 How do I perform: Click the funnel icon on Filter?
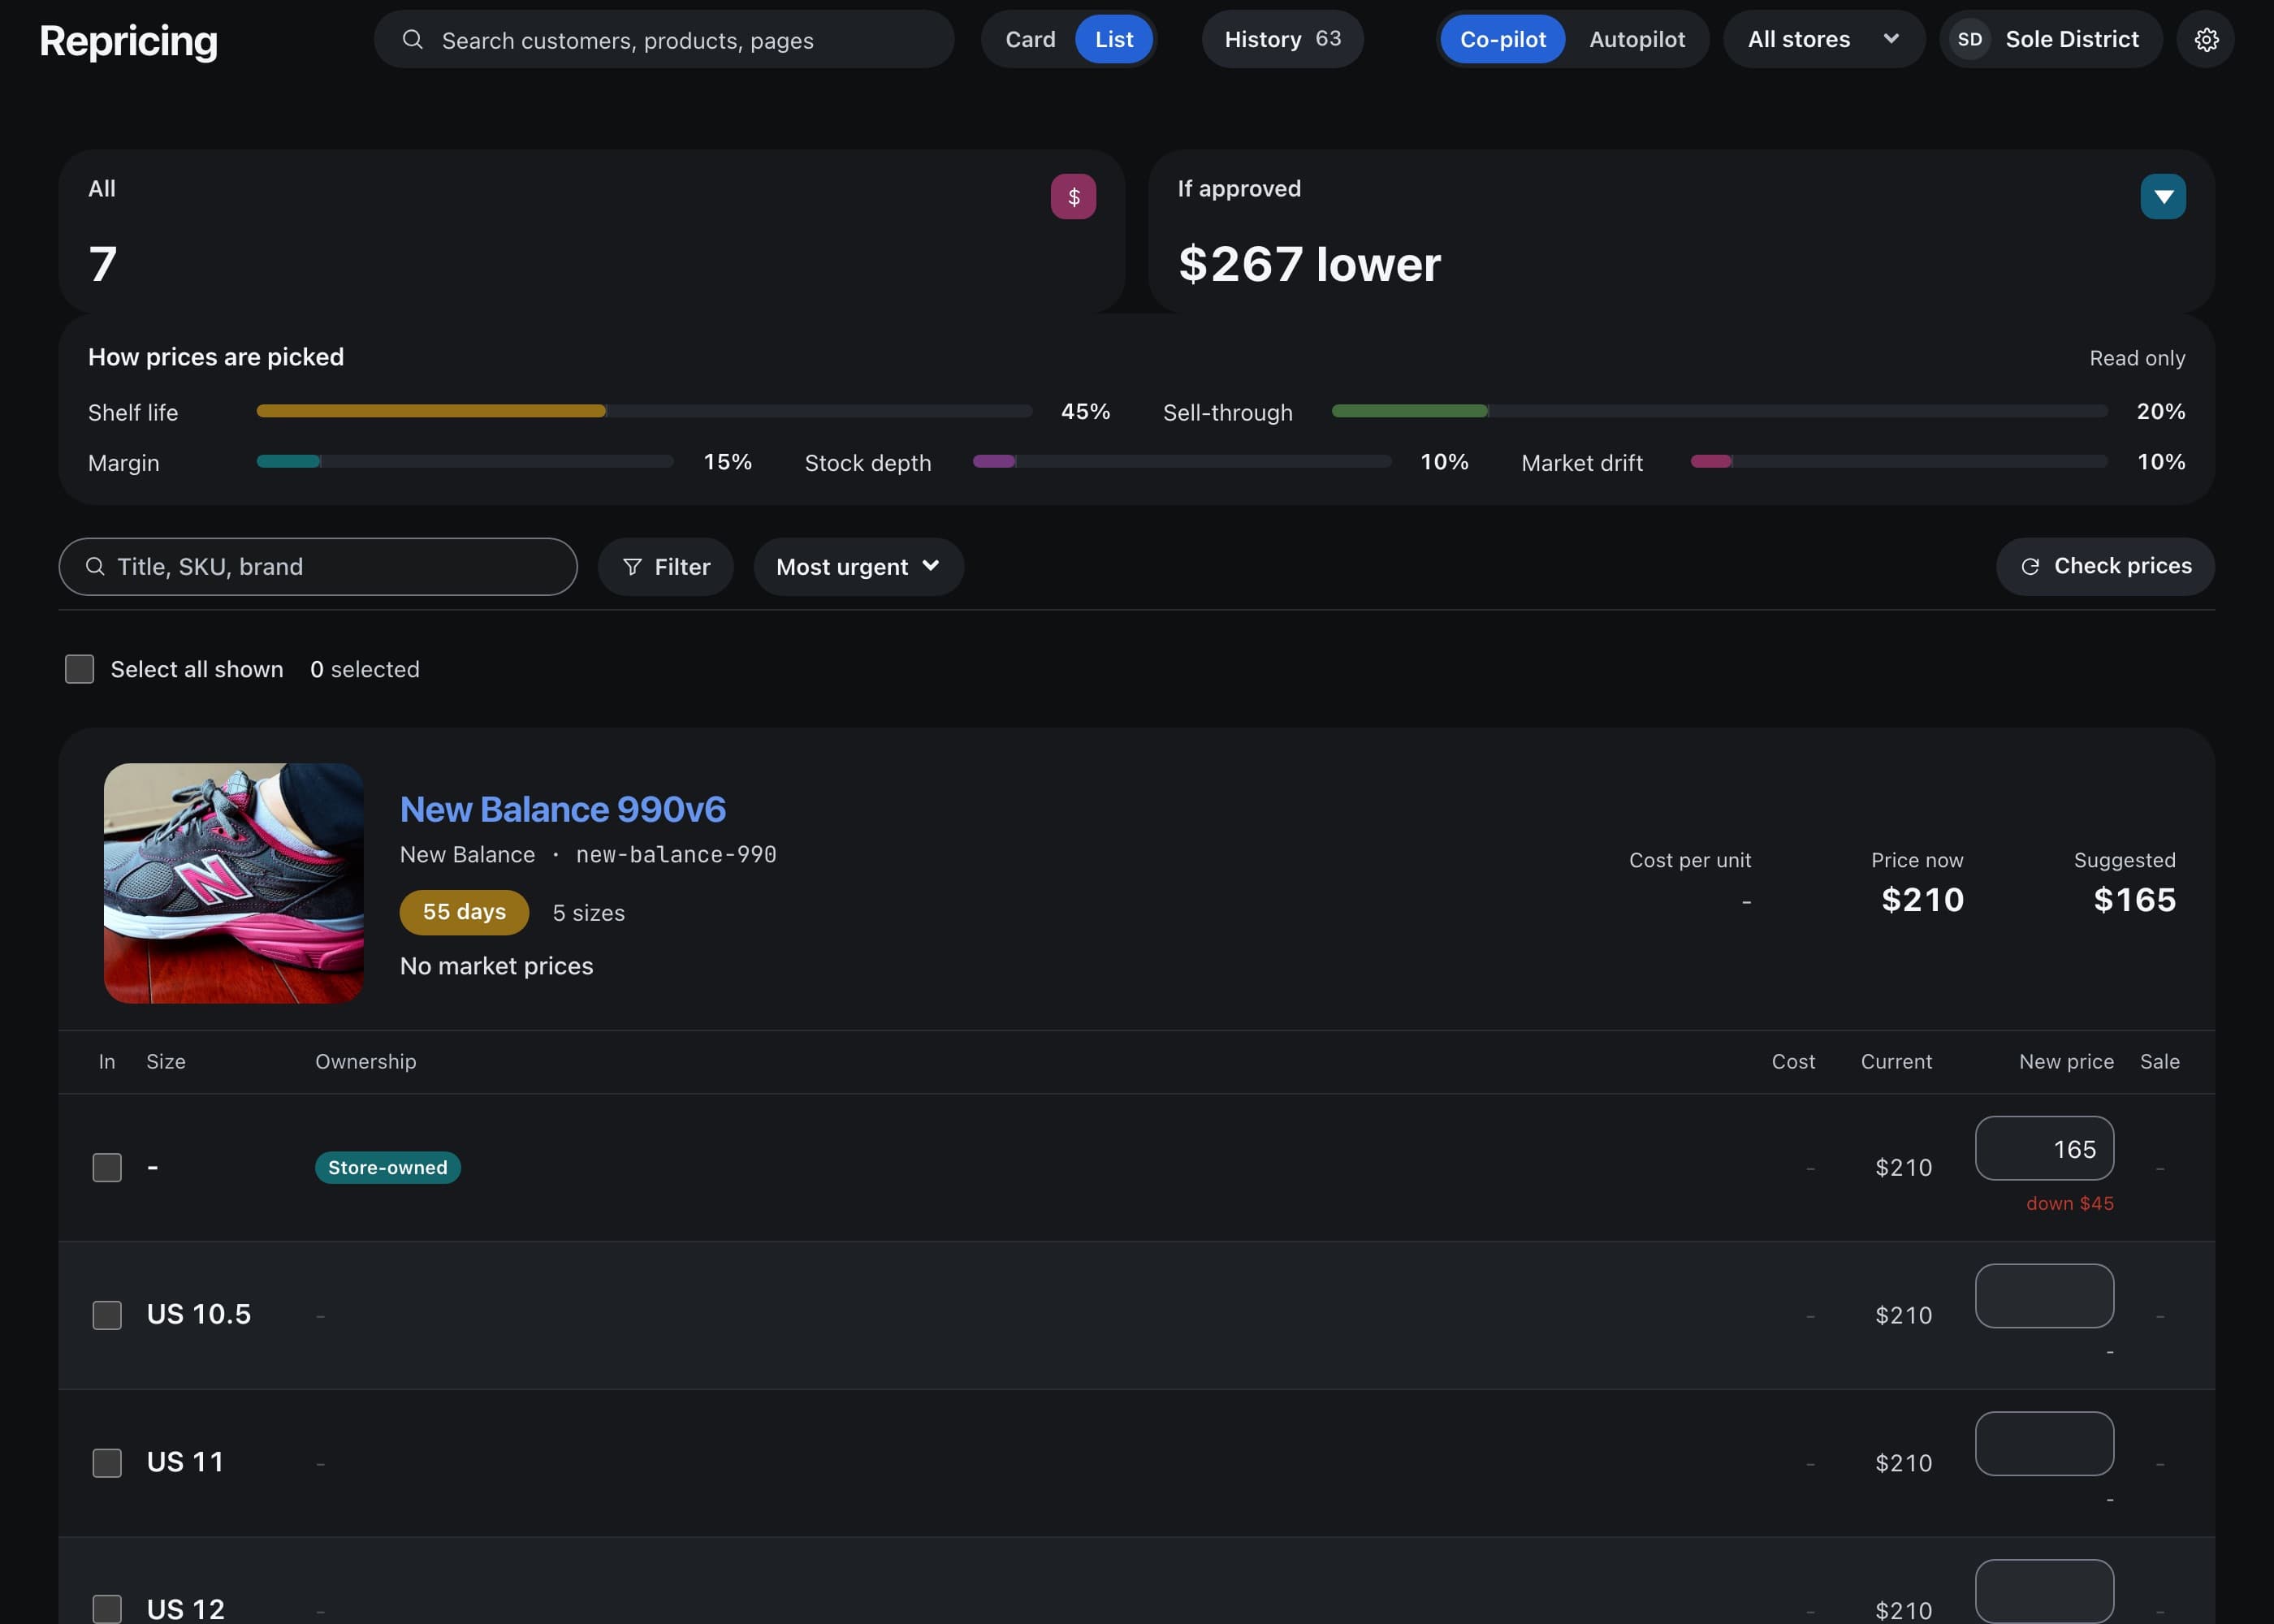(632, 567)
